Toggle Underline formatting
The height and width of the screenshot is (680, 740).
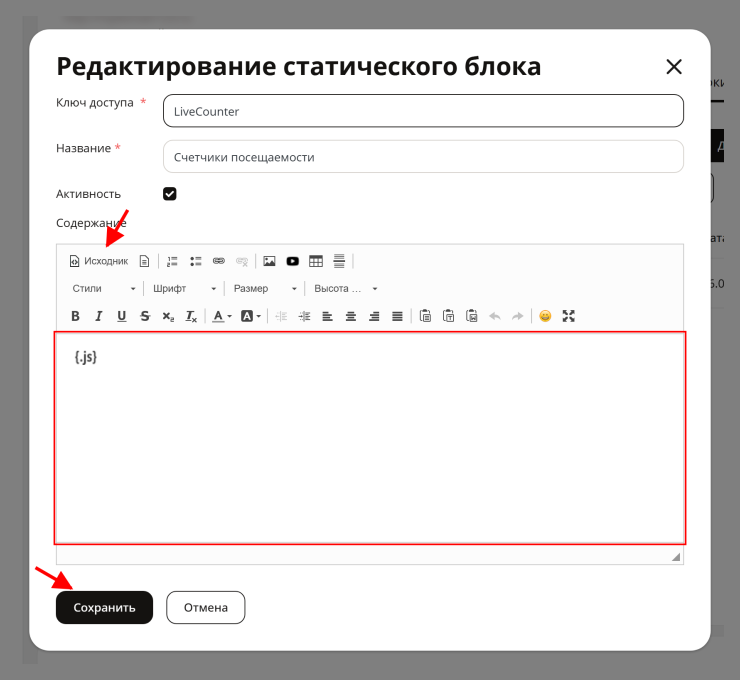[x=121, y=316]
